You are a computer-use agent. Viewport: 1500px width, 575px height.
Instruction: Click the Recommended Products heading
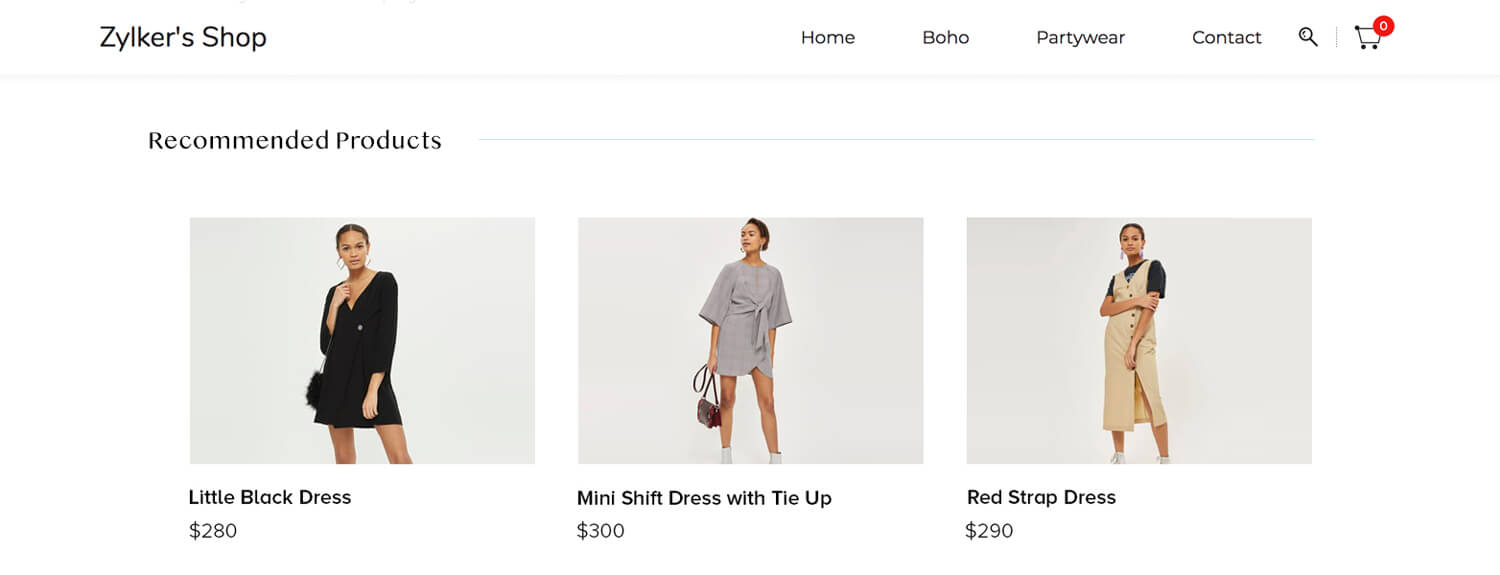click(x=295, y=141)
